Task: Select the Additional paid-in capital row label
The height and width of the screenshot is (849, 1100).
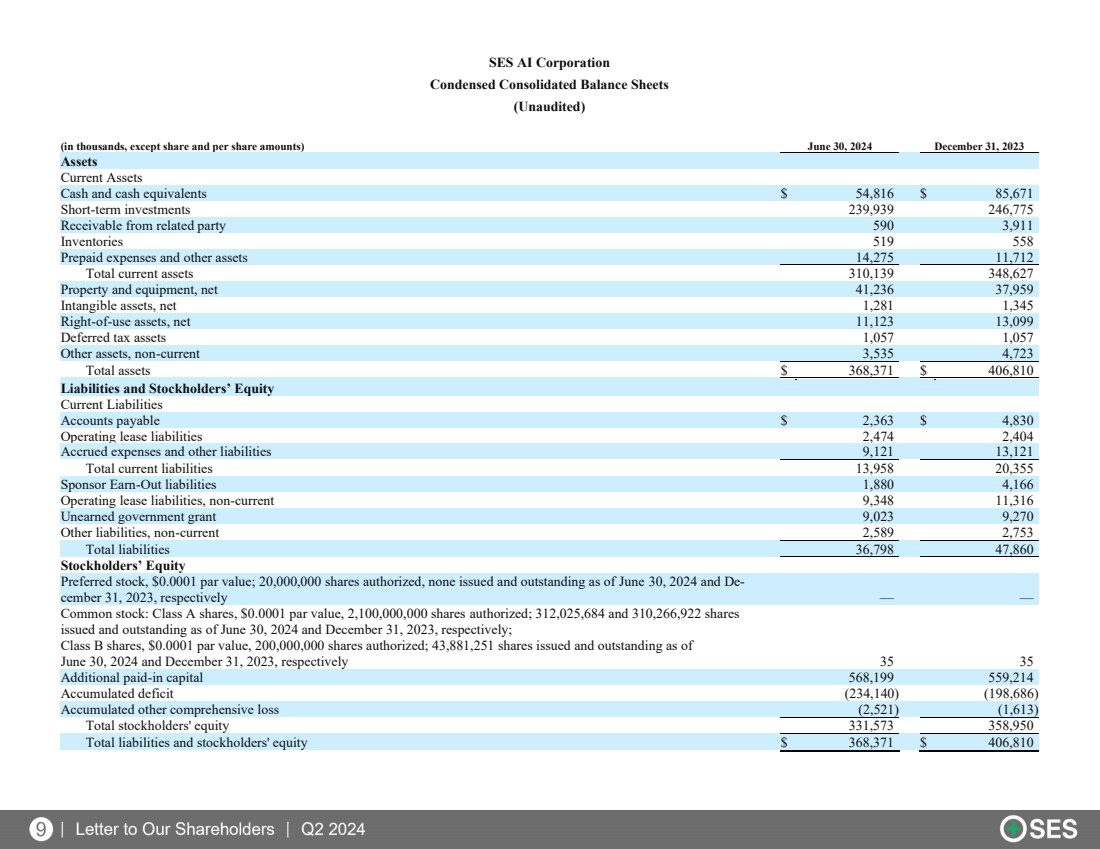Action: click(x=132, y=678)
